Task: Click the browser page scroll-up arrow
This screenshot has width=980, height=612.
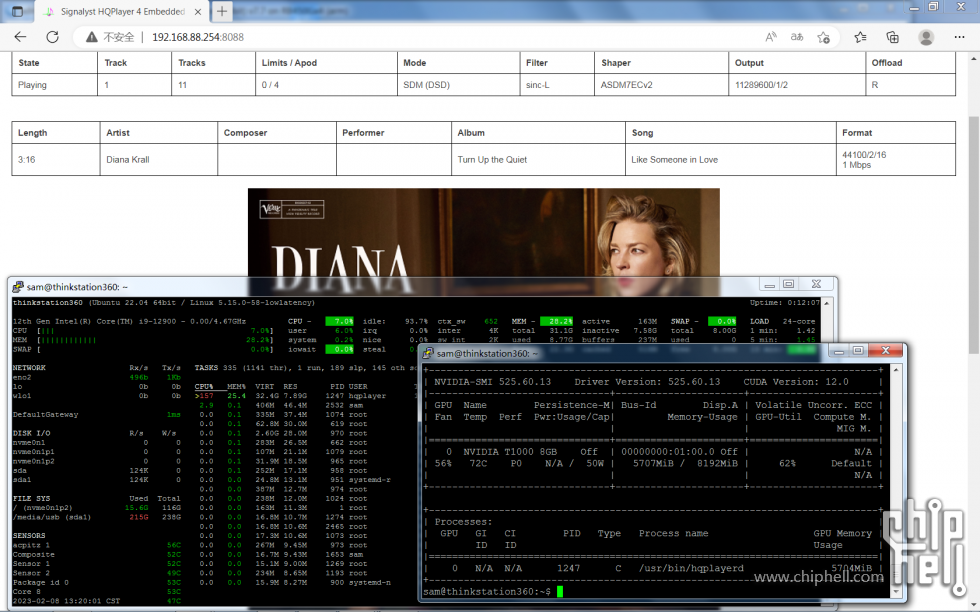Action: pyautogui.click(x=974, y=59)
